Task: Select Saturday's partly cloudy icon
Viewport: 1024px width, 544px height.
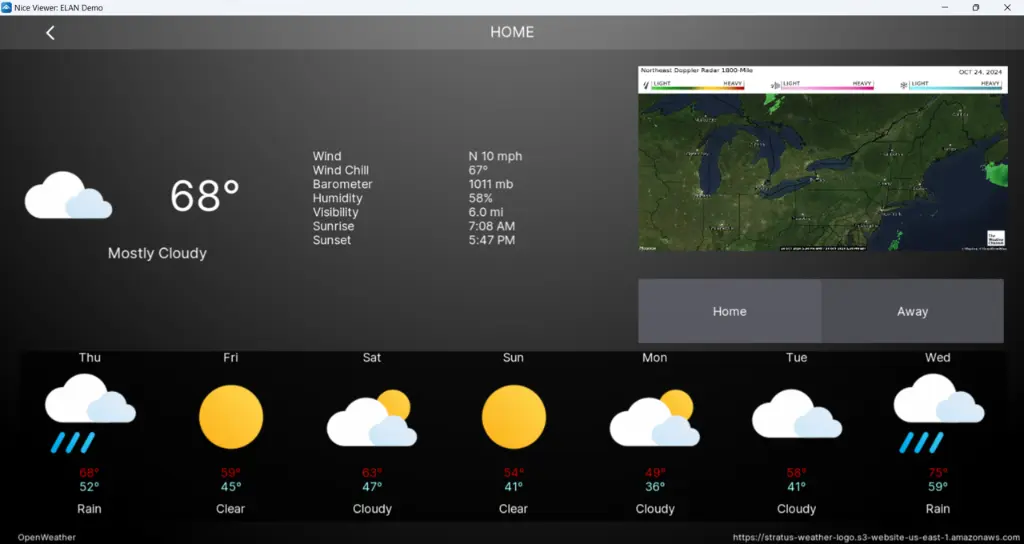Action: point(372,418)
